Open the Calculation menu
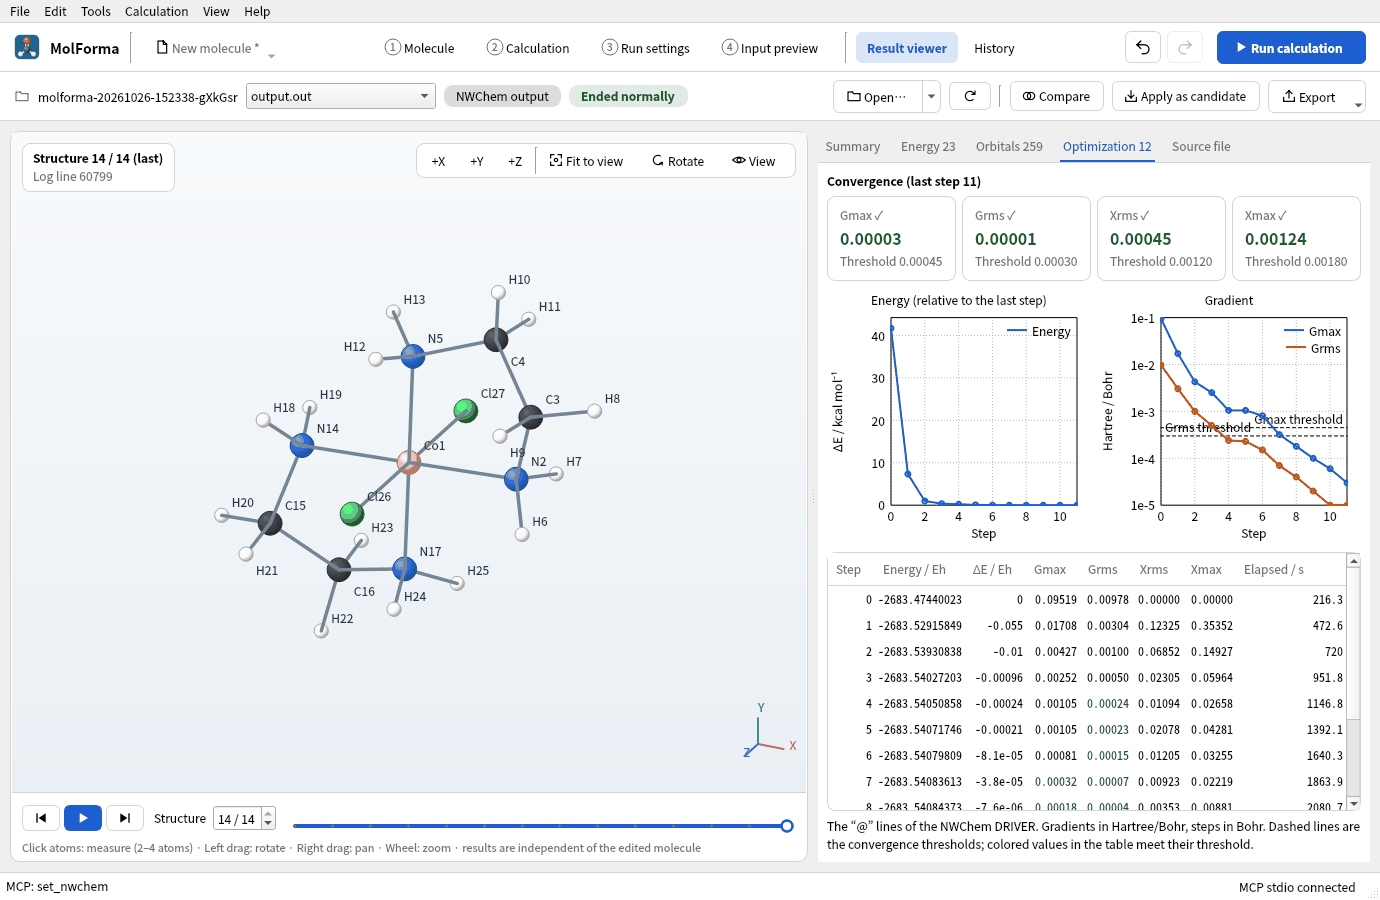Screen dimensions: 1380x900 156,11
